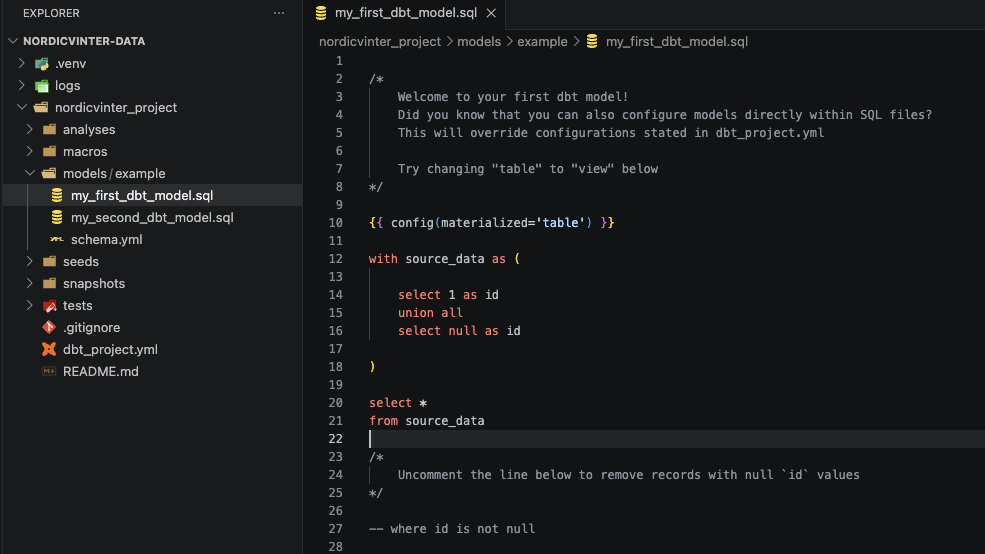Expand the analyses folder chevron
This screenshot has width=985, height=554.
30,129
